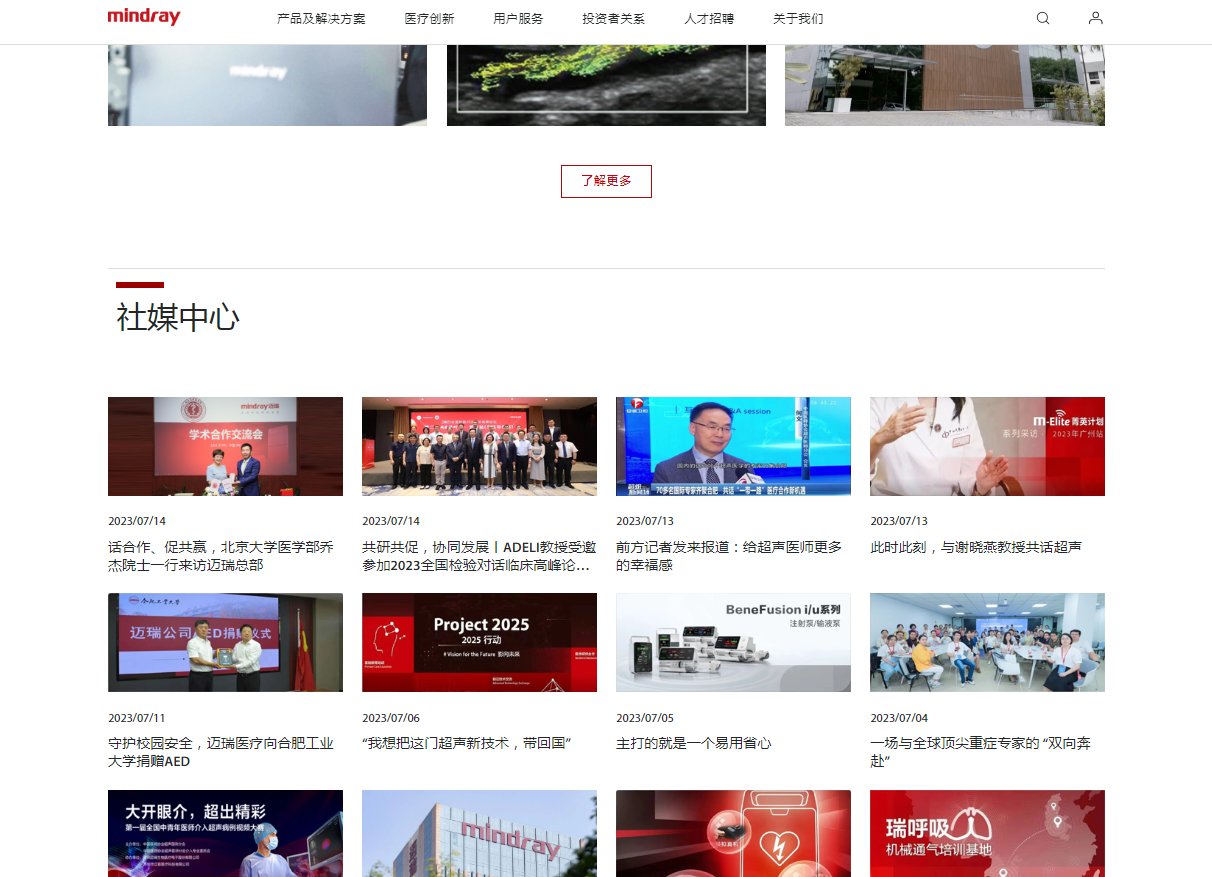1212x877 pixels.
Task: Click the conference audience thumbnail dated 2023/07/04
Action: 987,642
